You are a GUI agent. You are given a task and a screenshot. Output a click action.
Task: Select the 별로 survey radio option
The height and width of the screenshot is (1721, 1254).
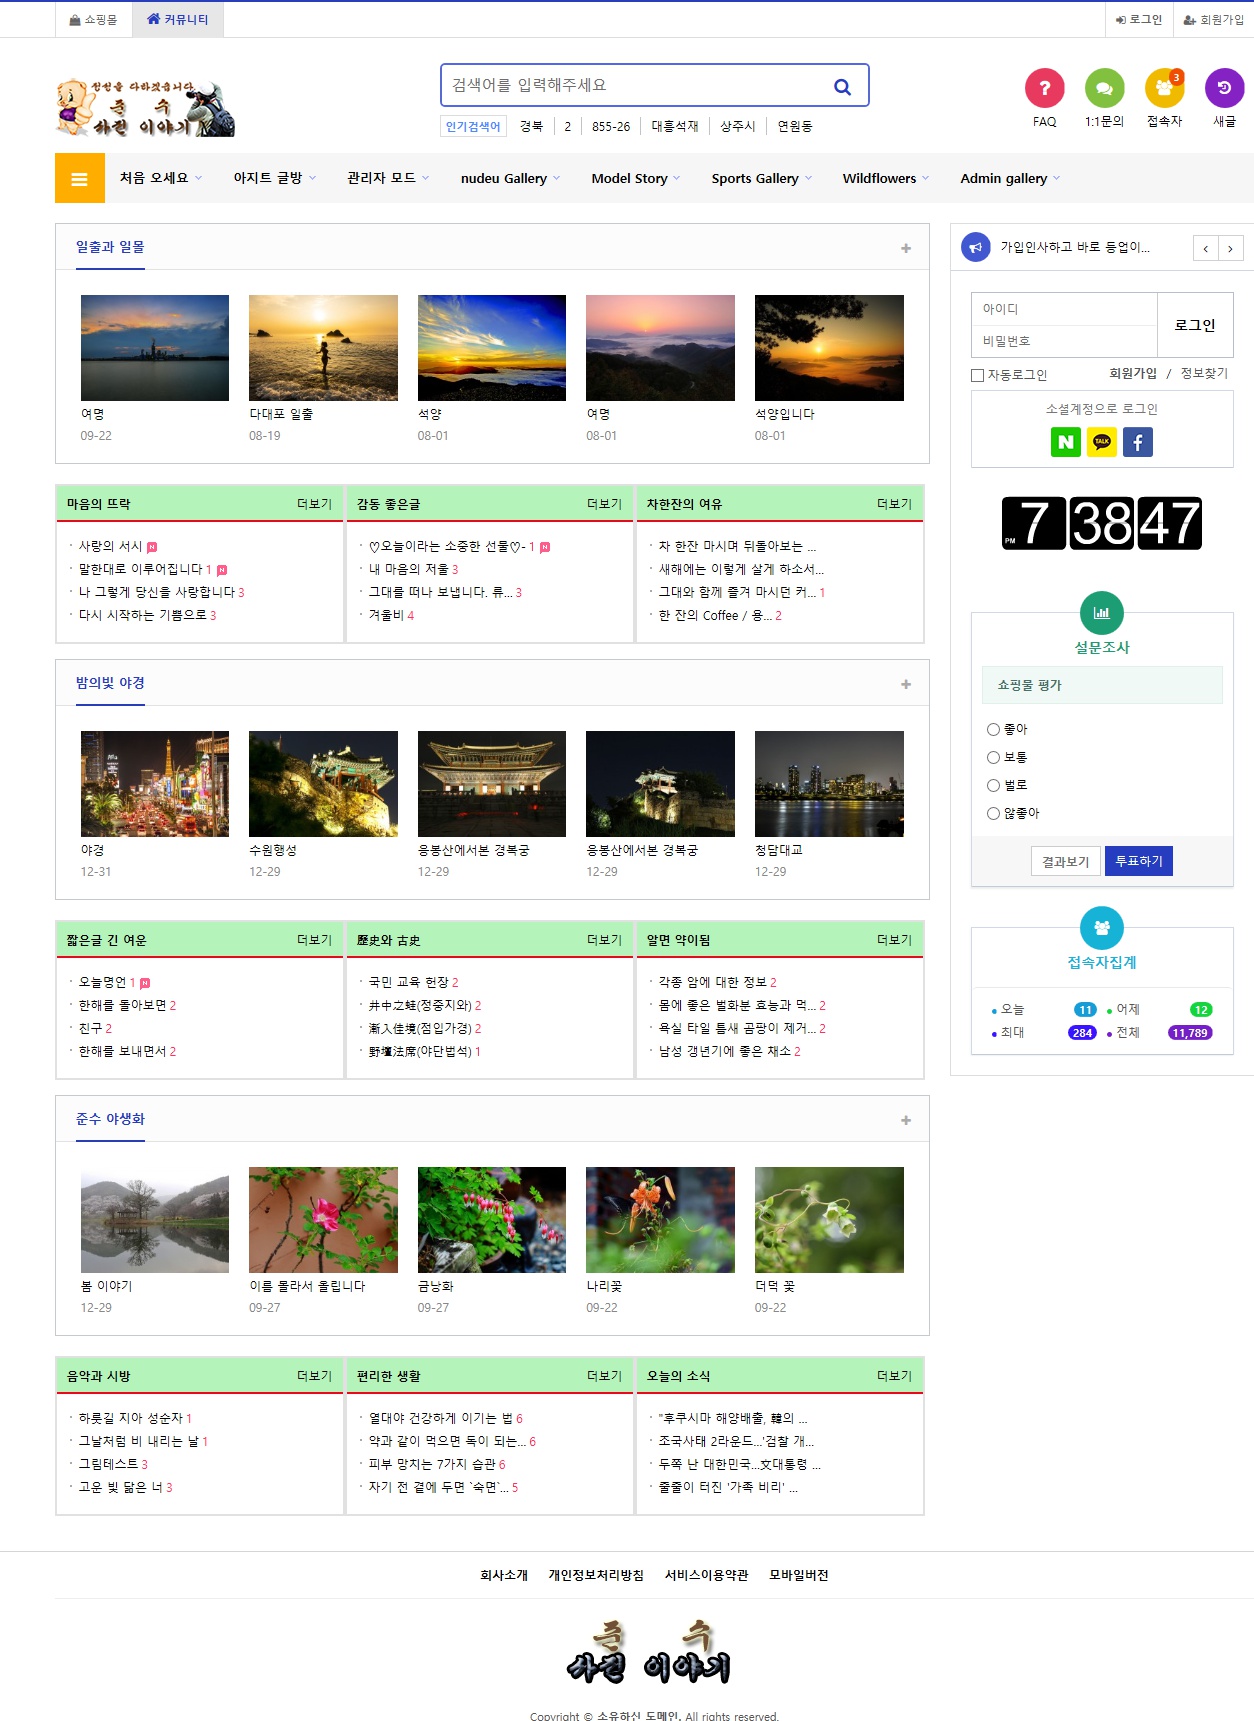click(993, 785)
